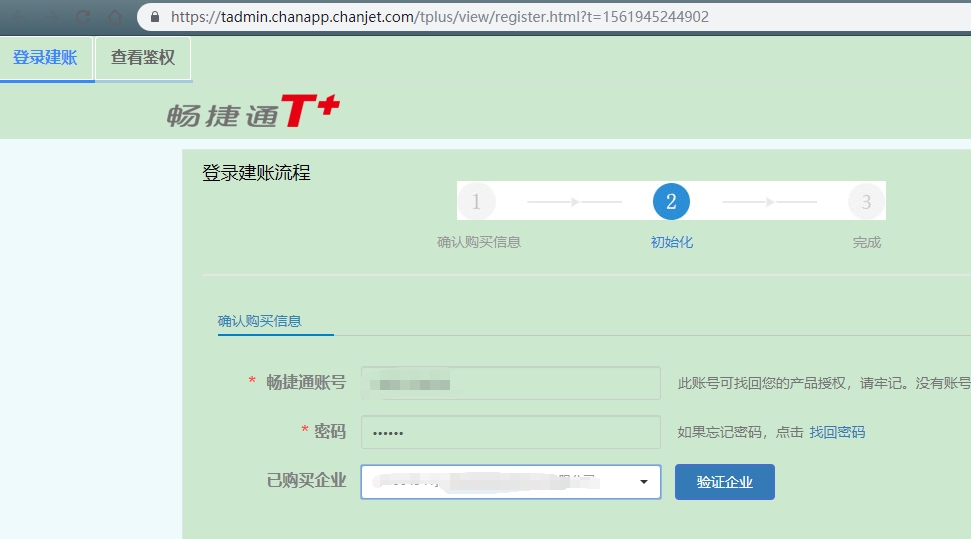Switch to the 登录建账 tab

pyautogui.click(x=46, y=58)
